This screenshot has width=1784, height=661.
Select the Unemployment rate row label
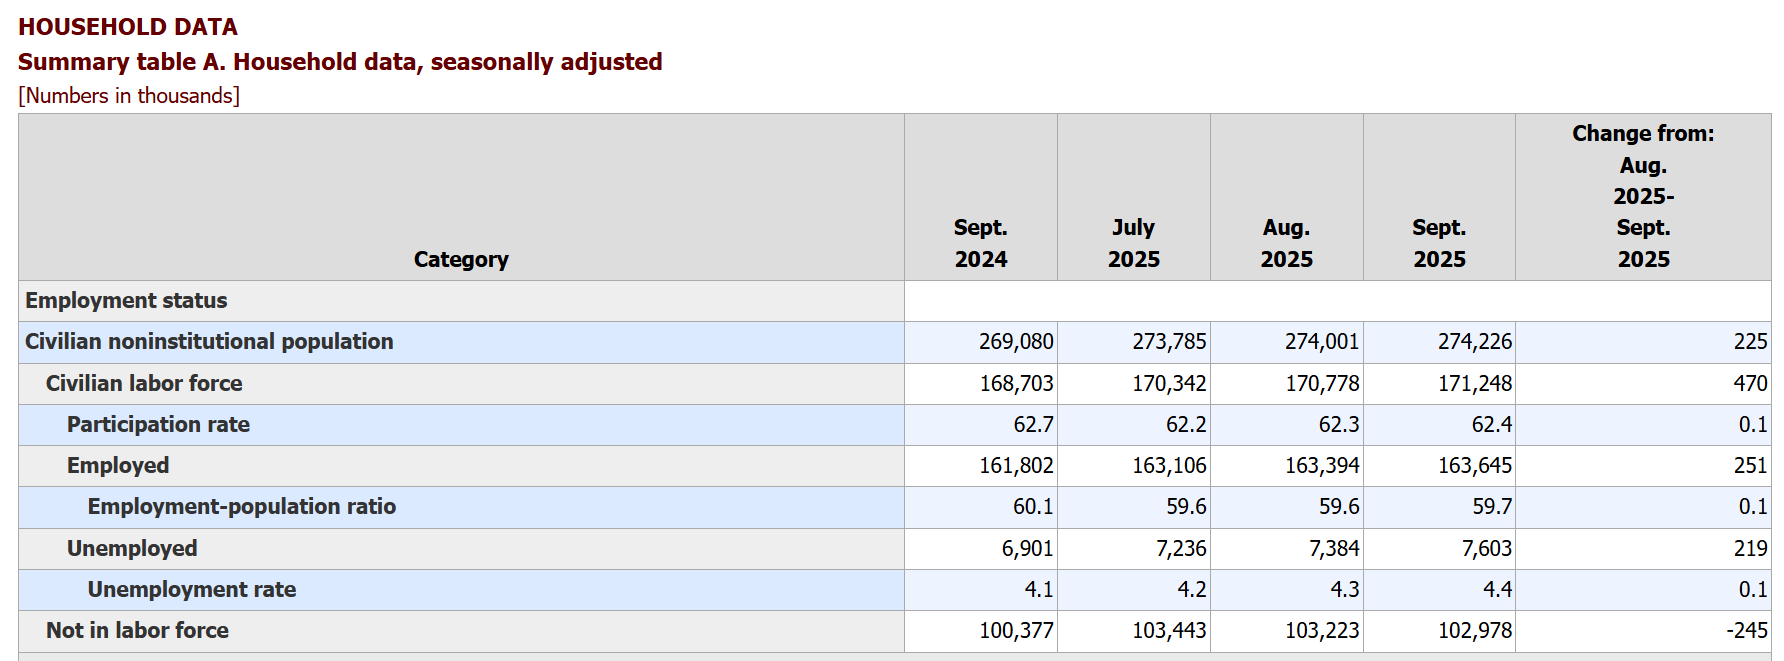pos(191,589)
